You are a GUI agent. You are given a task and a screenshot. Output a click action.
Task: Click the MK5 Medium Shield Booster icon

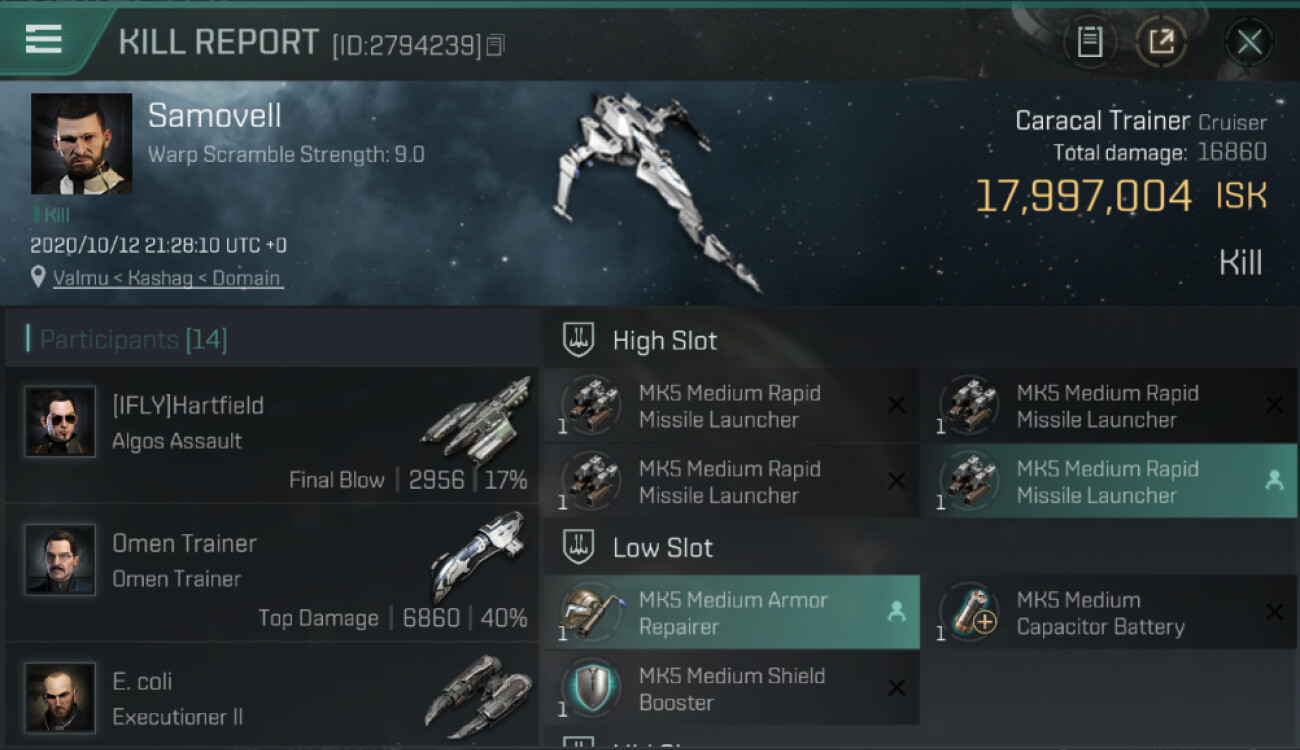point(592,688)
